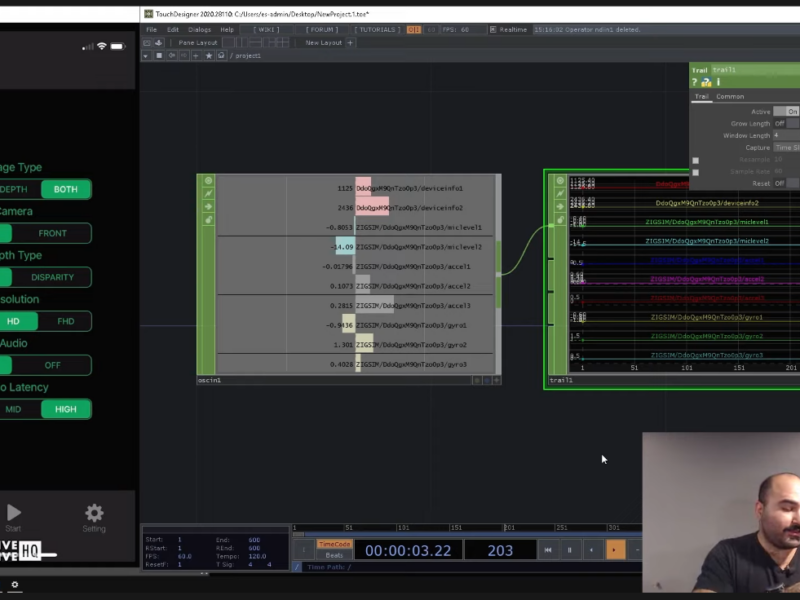
Task: Click the viewer active icon on oscin1 node
Action: click(209, 181)
